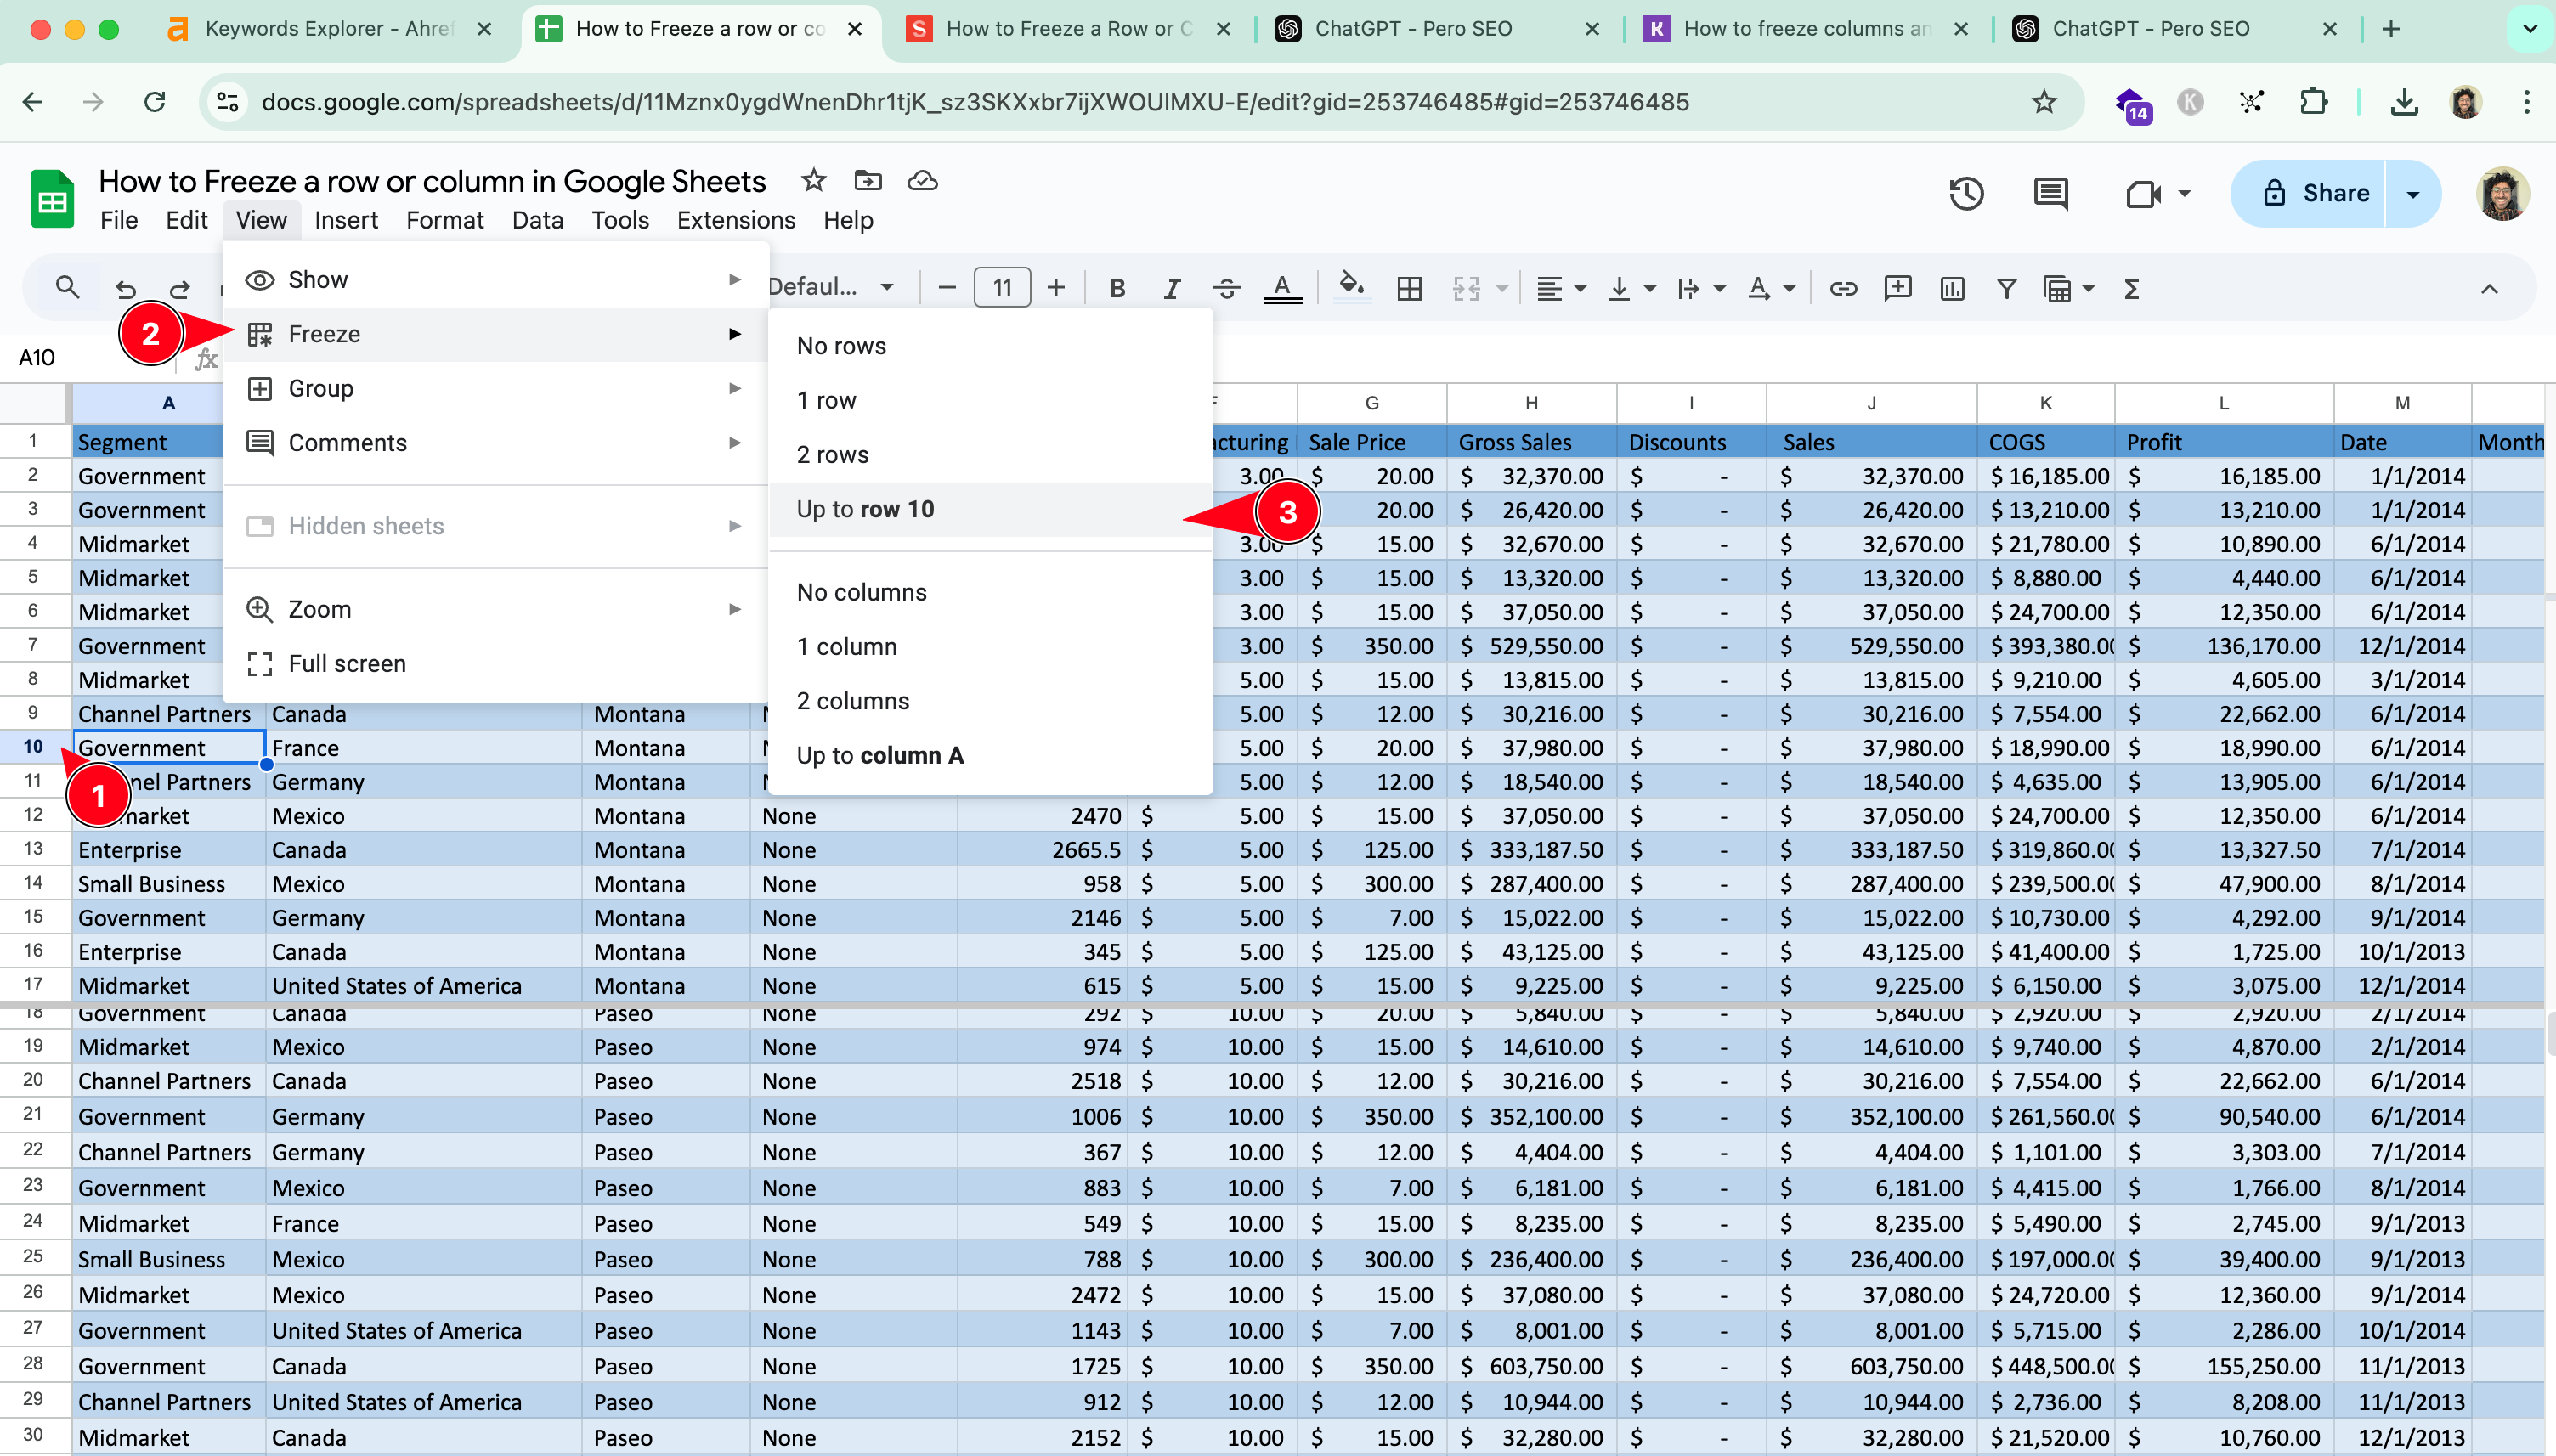The height and width of the screenshot is (1456, 2556).
Task: Click the merge cells icon
Action: pyautogui.click(x=1466, y=288)
